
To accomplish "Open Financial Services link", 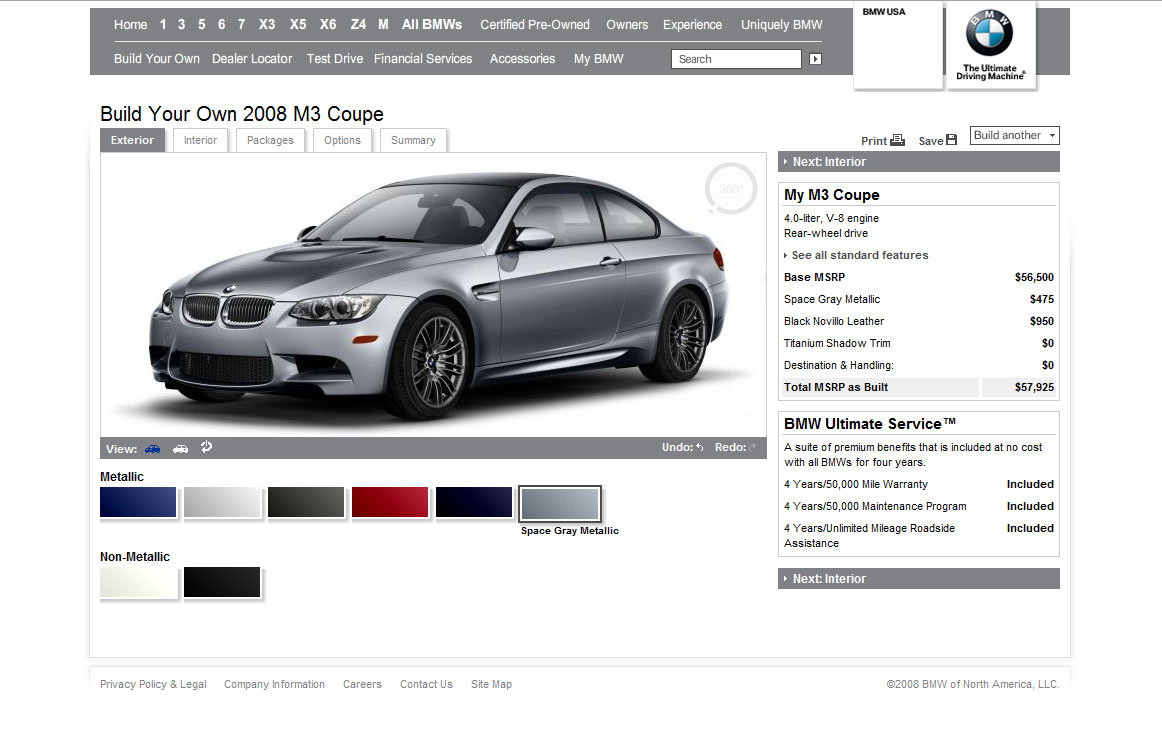I will tap(423, 59).
